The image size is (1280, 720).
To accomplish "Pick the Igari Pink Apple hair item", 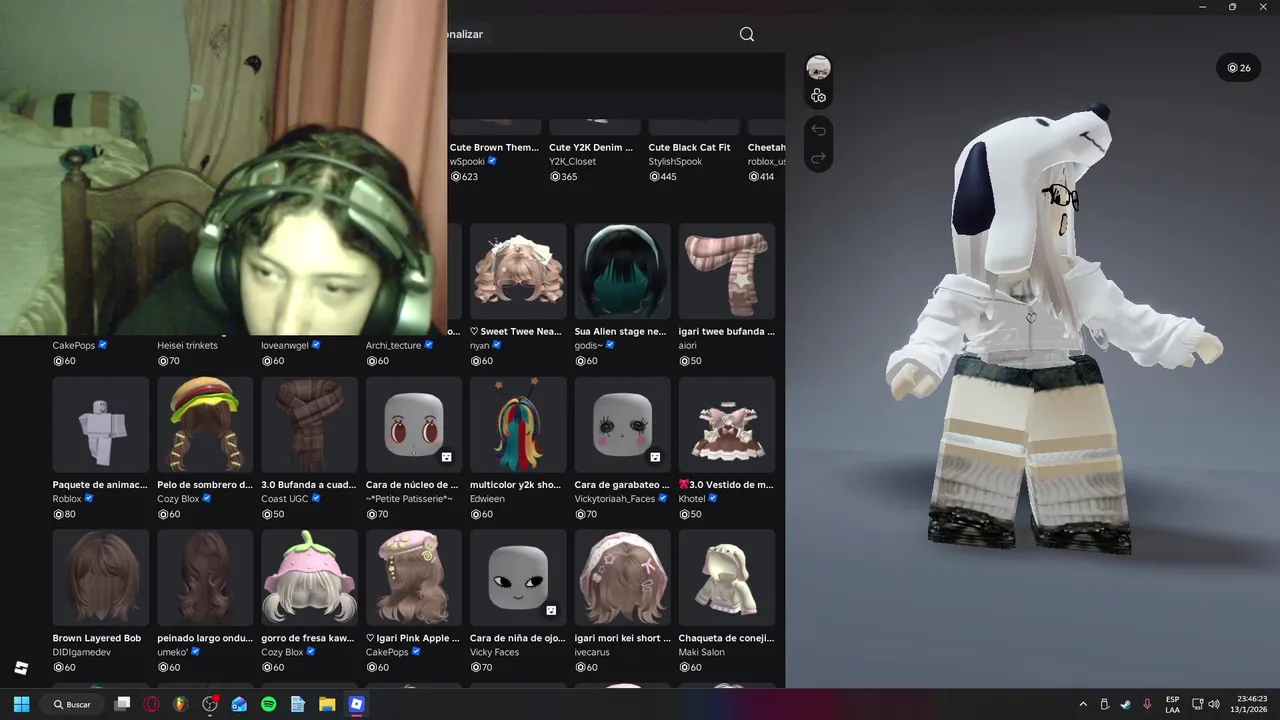I will (414, 577).
